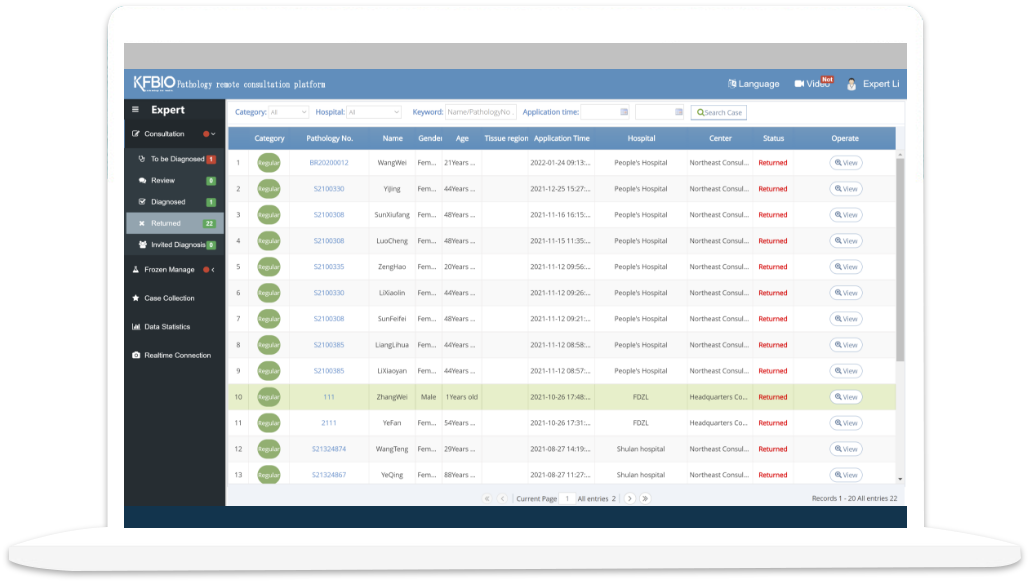Open Case Collection in the sidebar
Image resolution: width=1030 pixels, height=583 pixels.
(169, 298)
